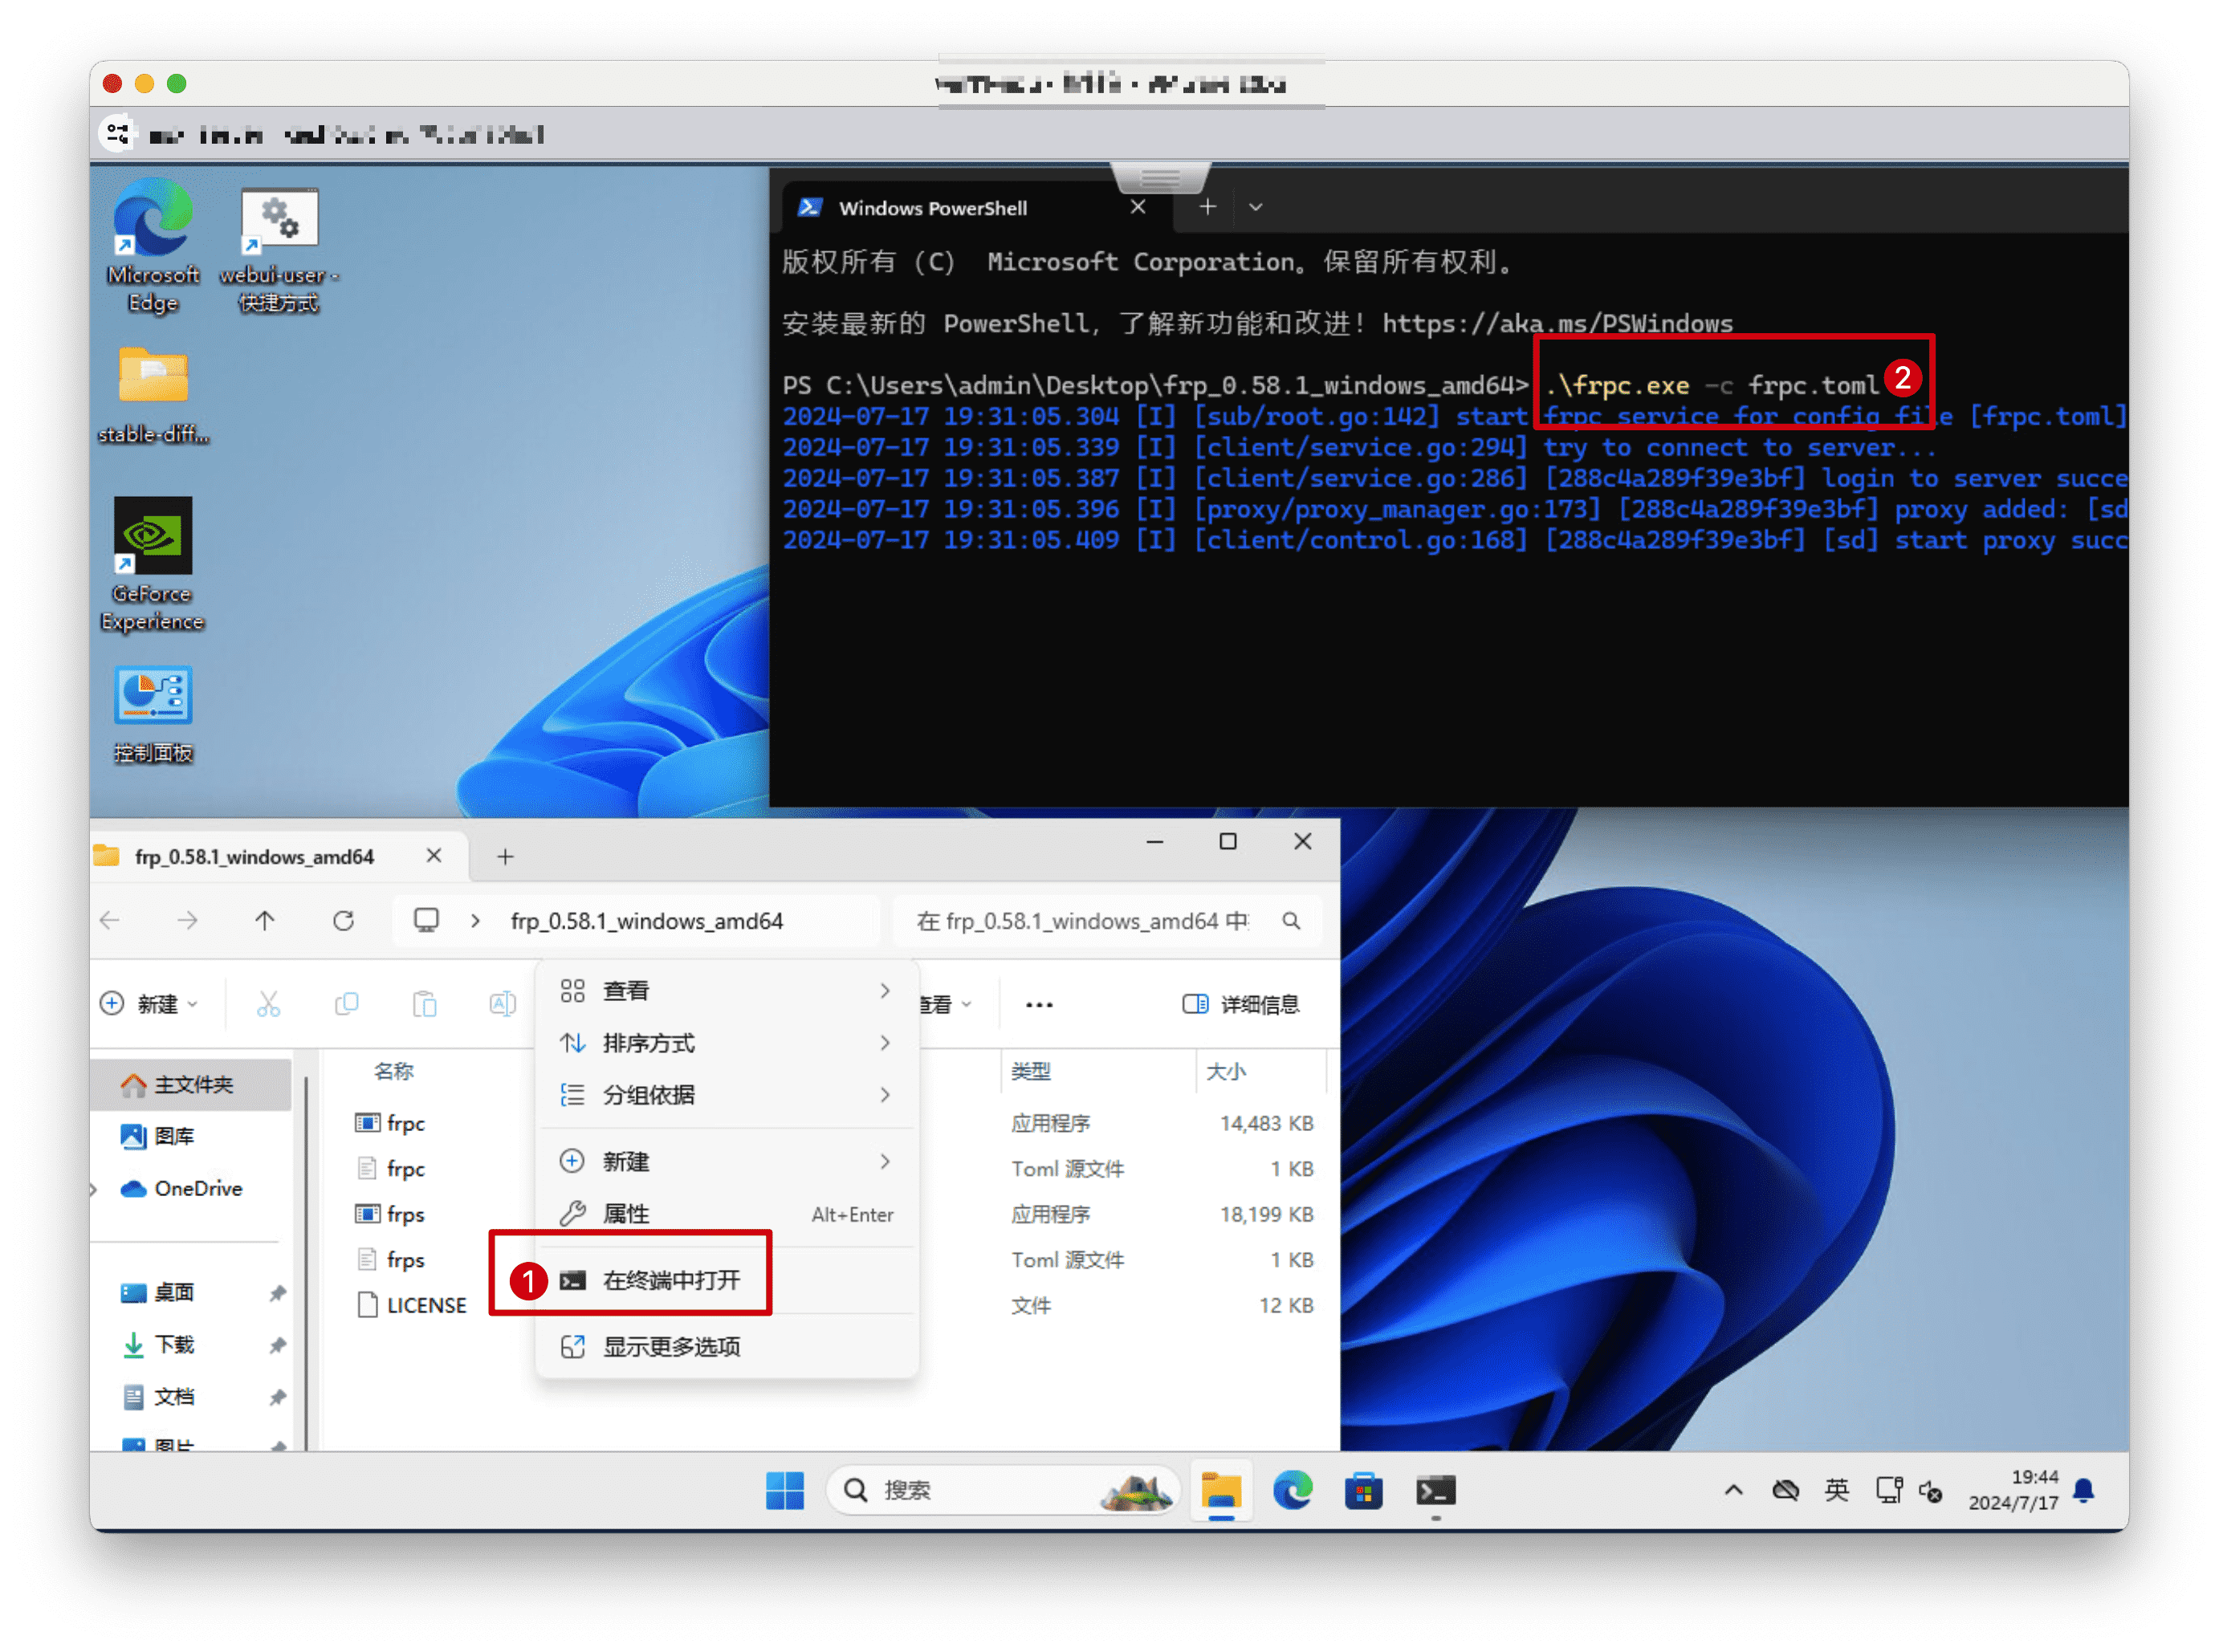Select 主文件夹 in navigation pane

point(192,1084)
